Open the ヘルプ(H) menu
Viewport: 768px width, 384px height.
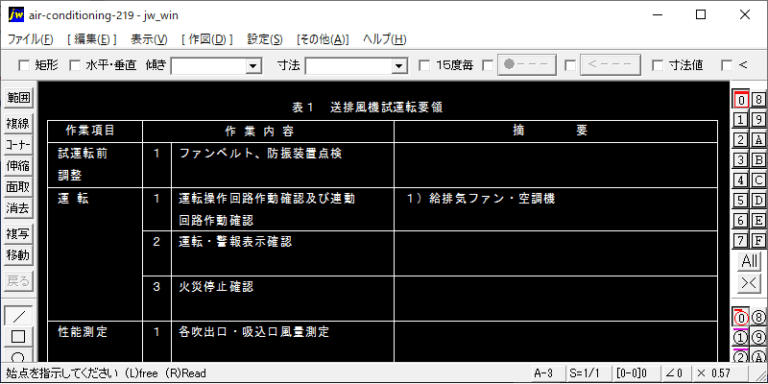click(x=384, y=40)
